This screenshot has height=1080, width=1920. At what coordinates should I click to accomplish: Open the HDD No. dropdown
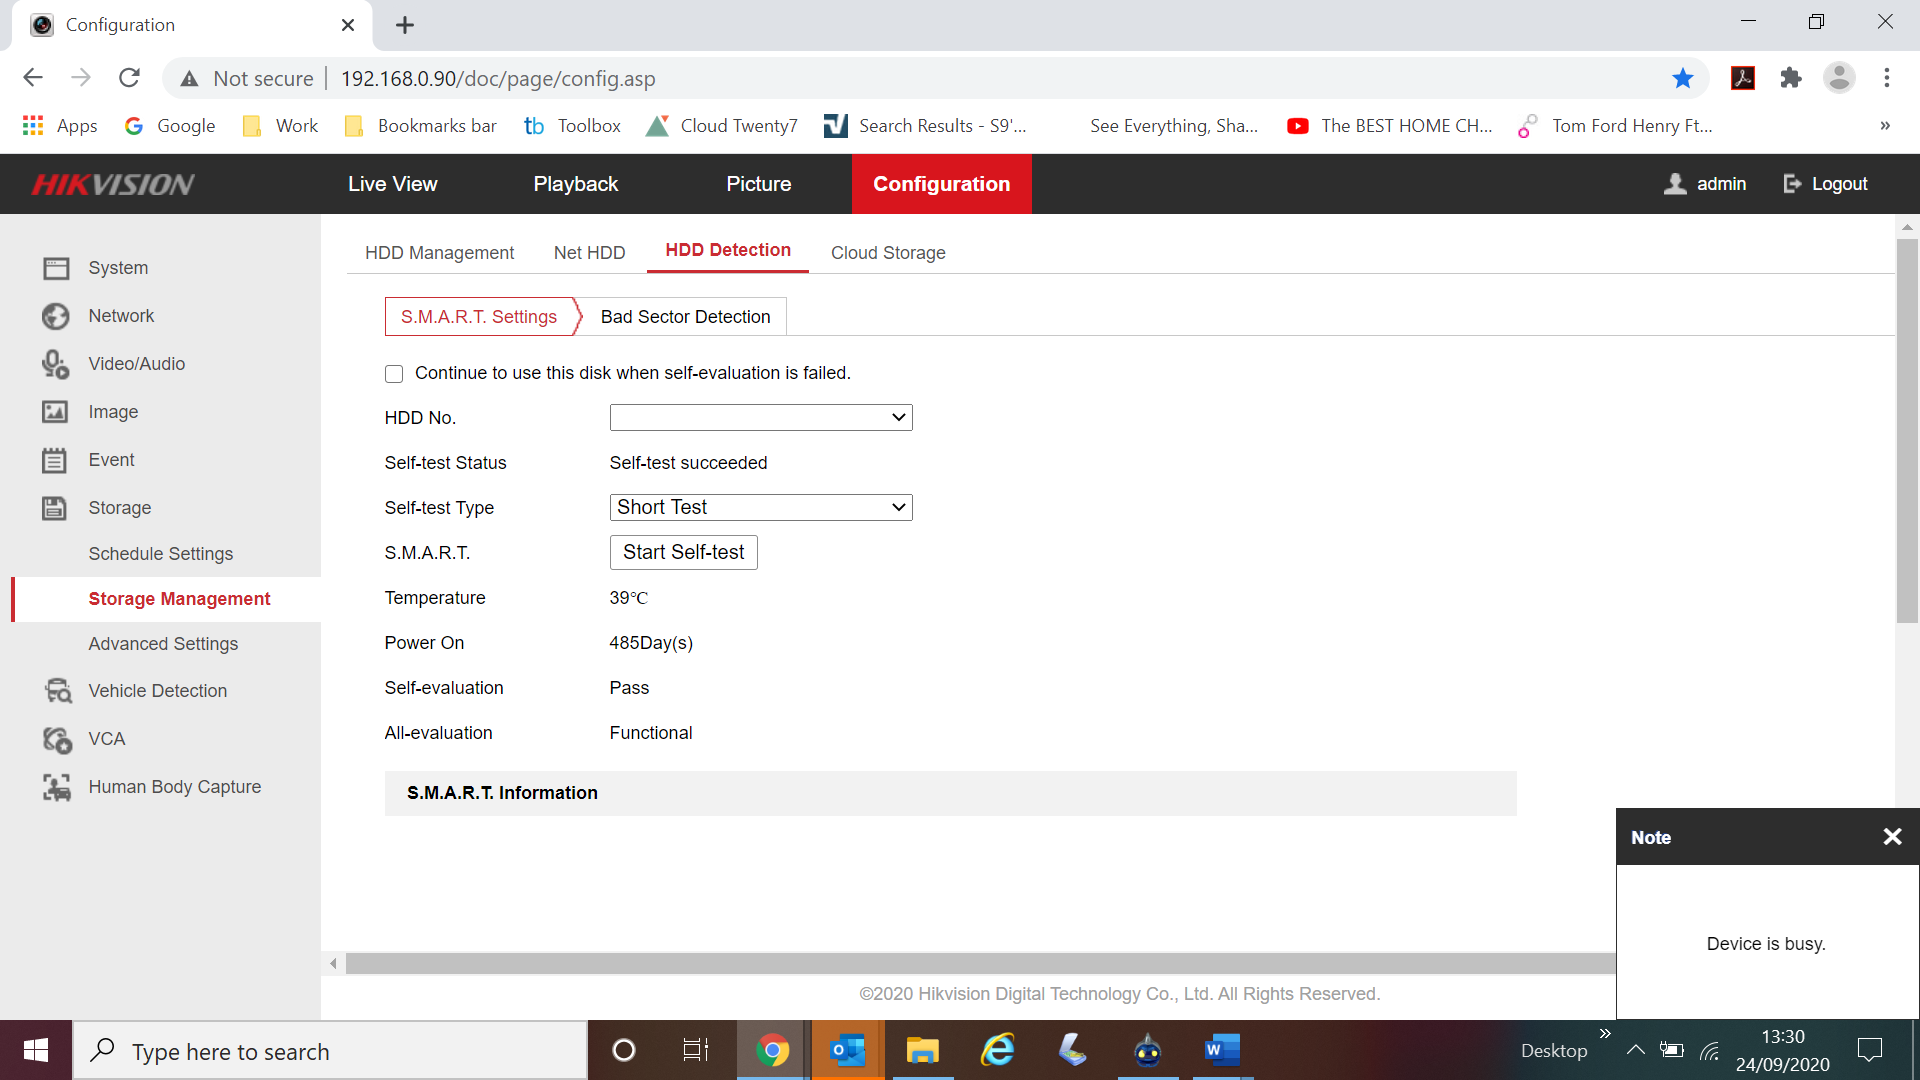pos(760,417)
